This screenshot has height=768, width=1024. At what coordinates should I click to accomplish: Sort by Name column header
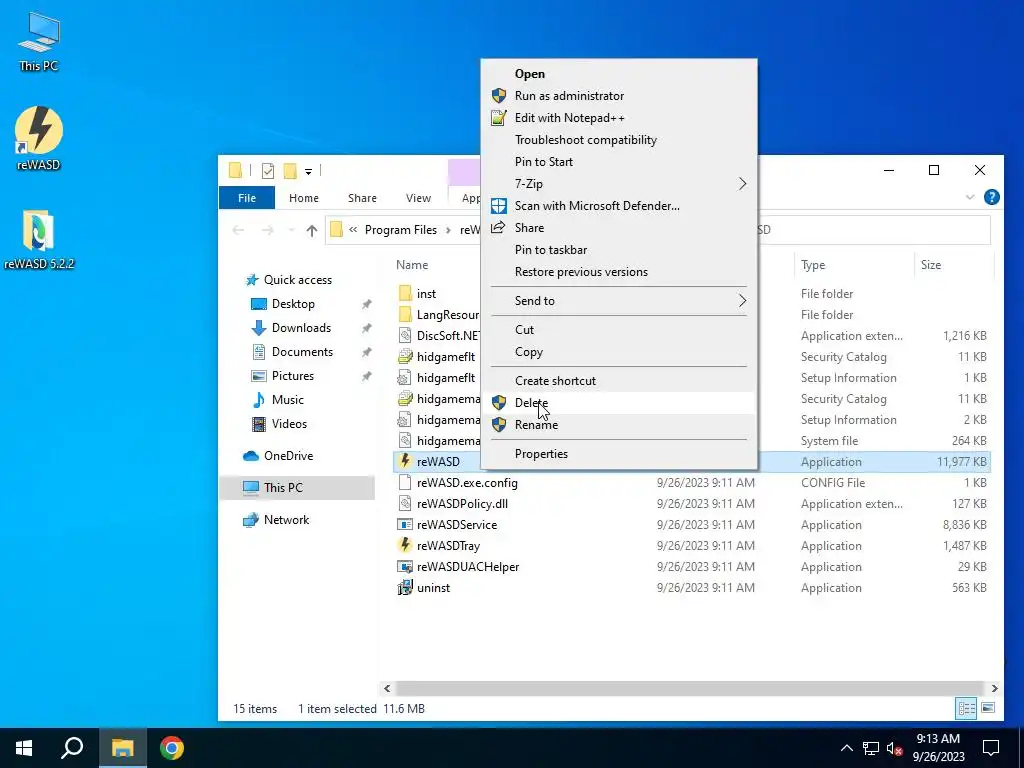click(x=412, y=264)
